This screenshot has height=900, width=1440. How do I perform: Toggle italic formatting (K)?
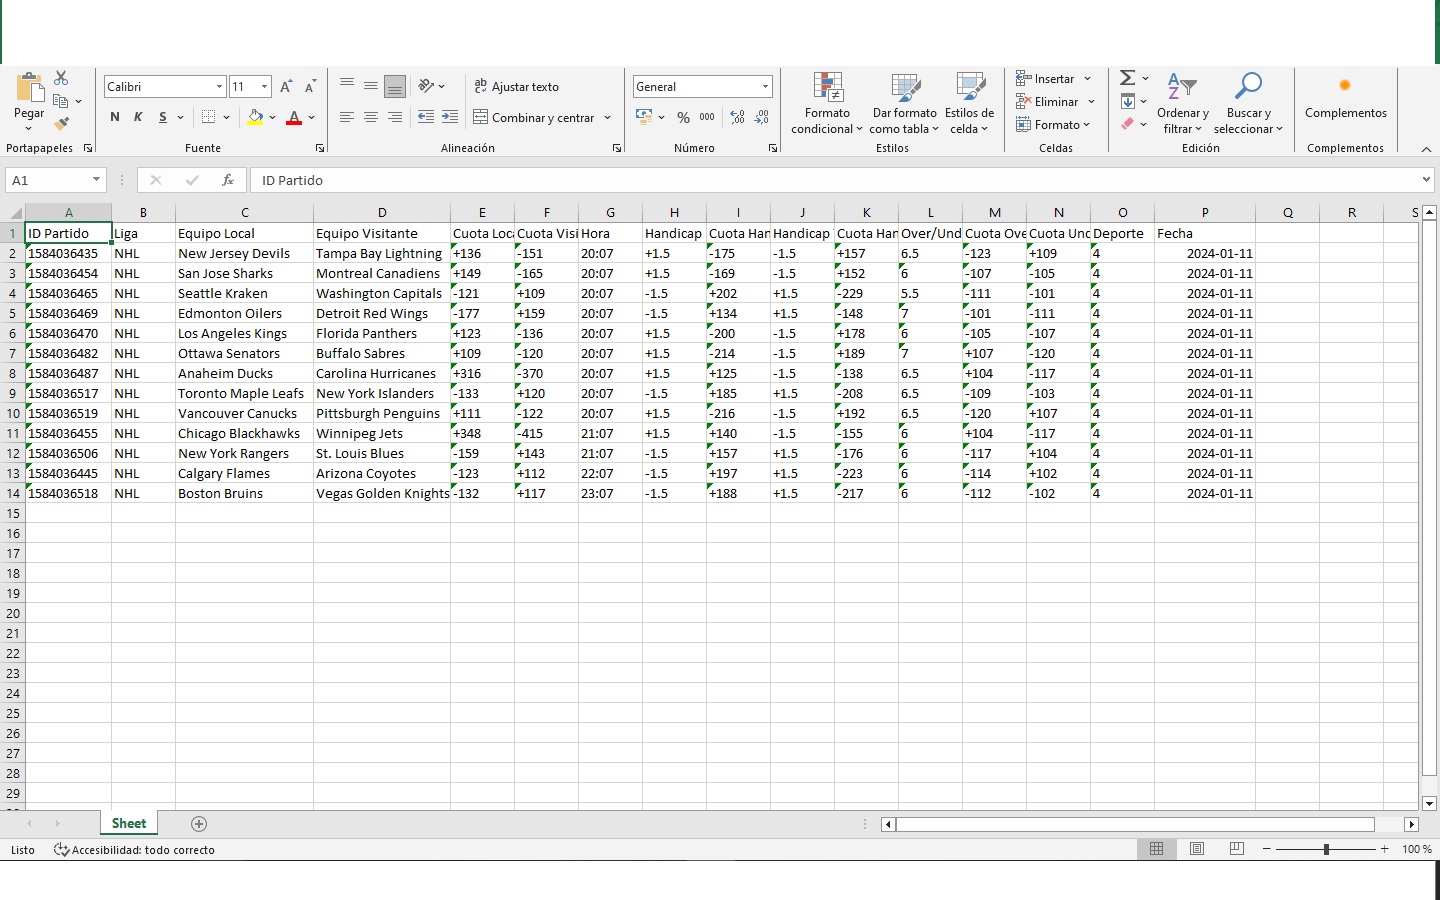[x=138, y=117]
